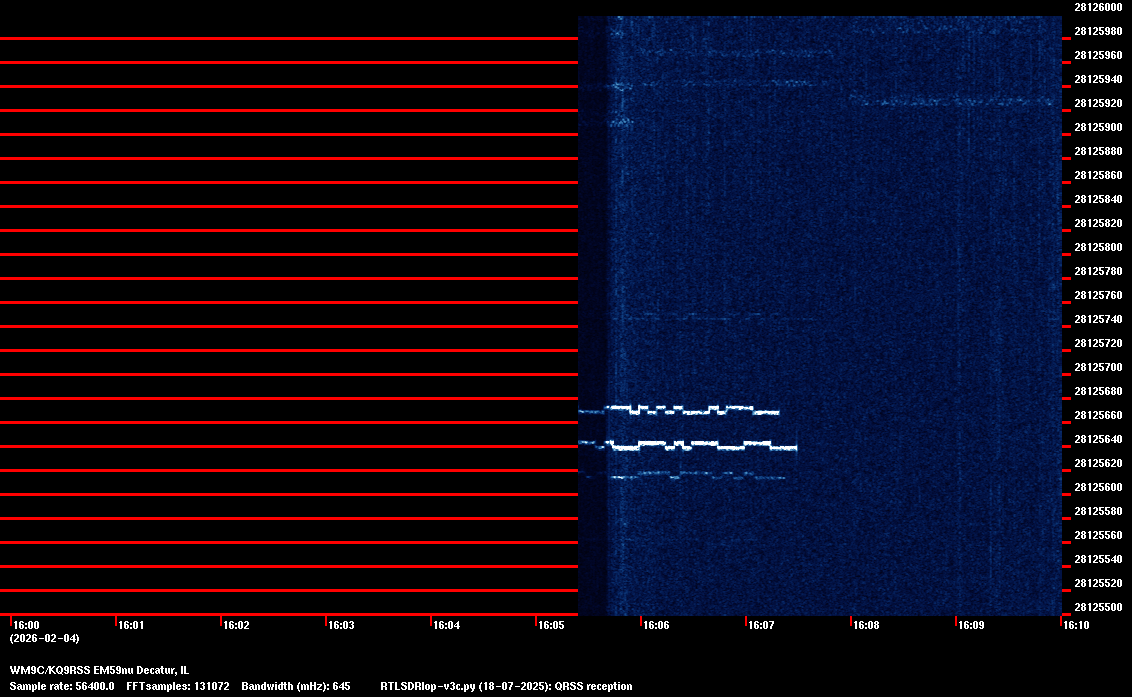Click the Sample rate 56400.0 text
This screenshot has width=1132, height=697.
[x=62, y=687]
